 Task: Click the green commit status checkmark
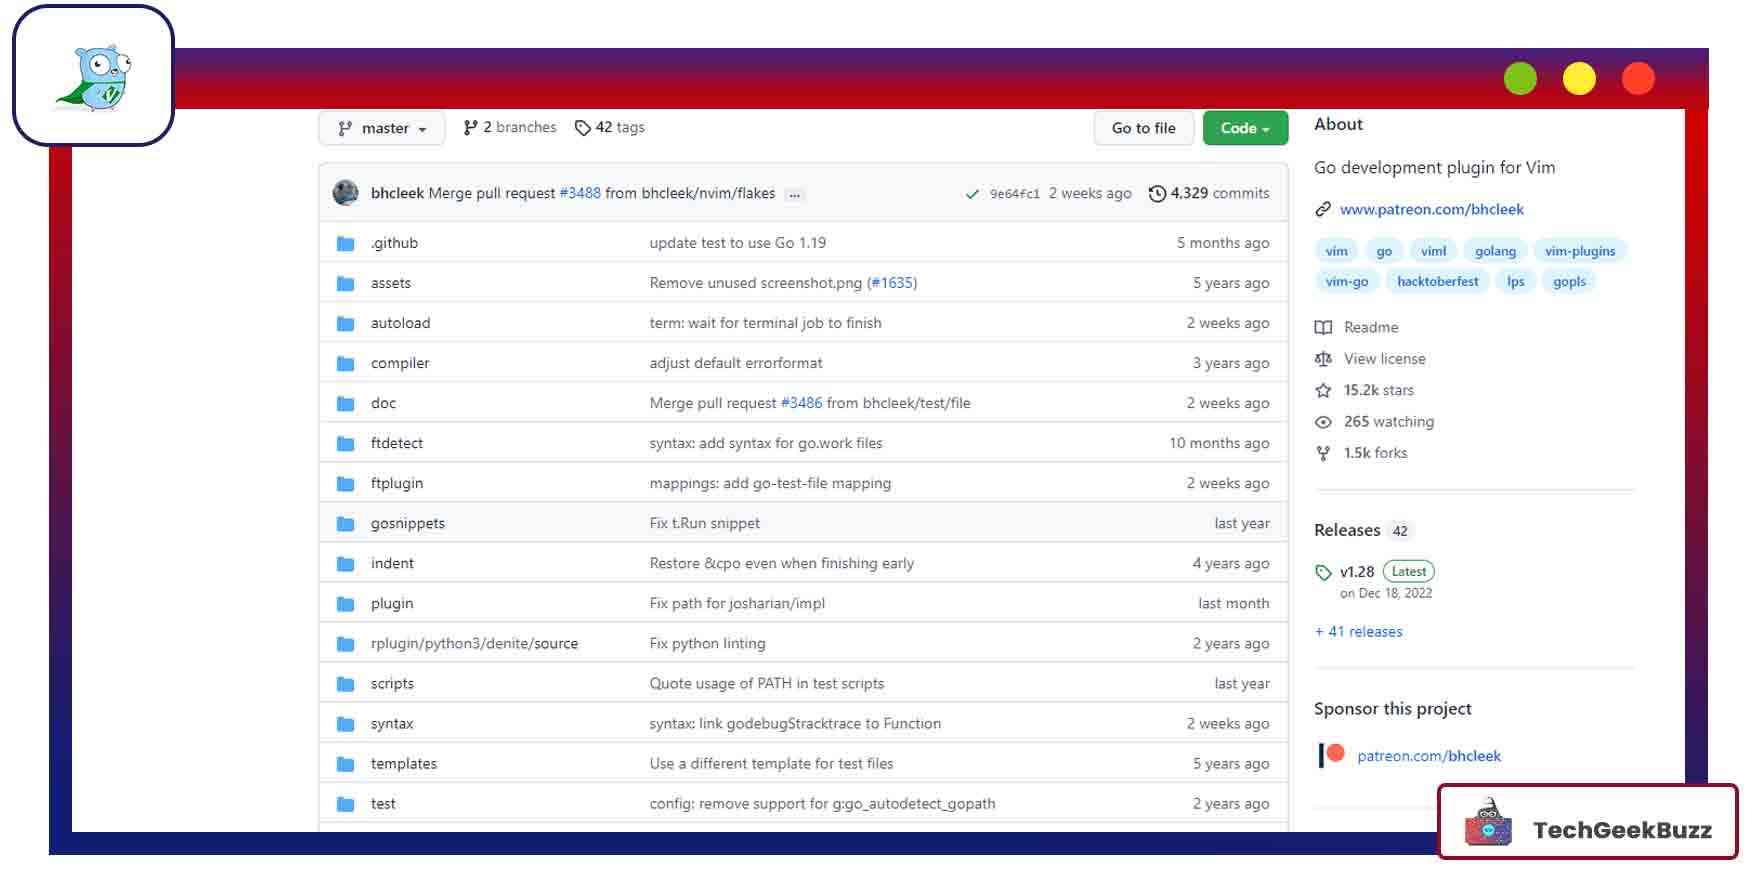tap(971, 194)
